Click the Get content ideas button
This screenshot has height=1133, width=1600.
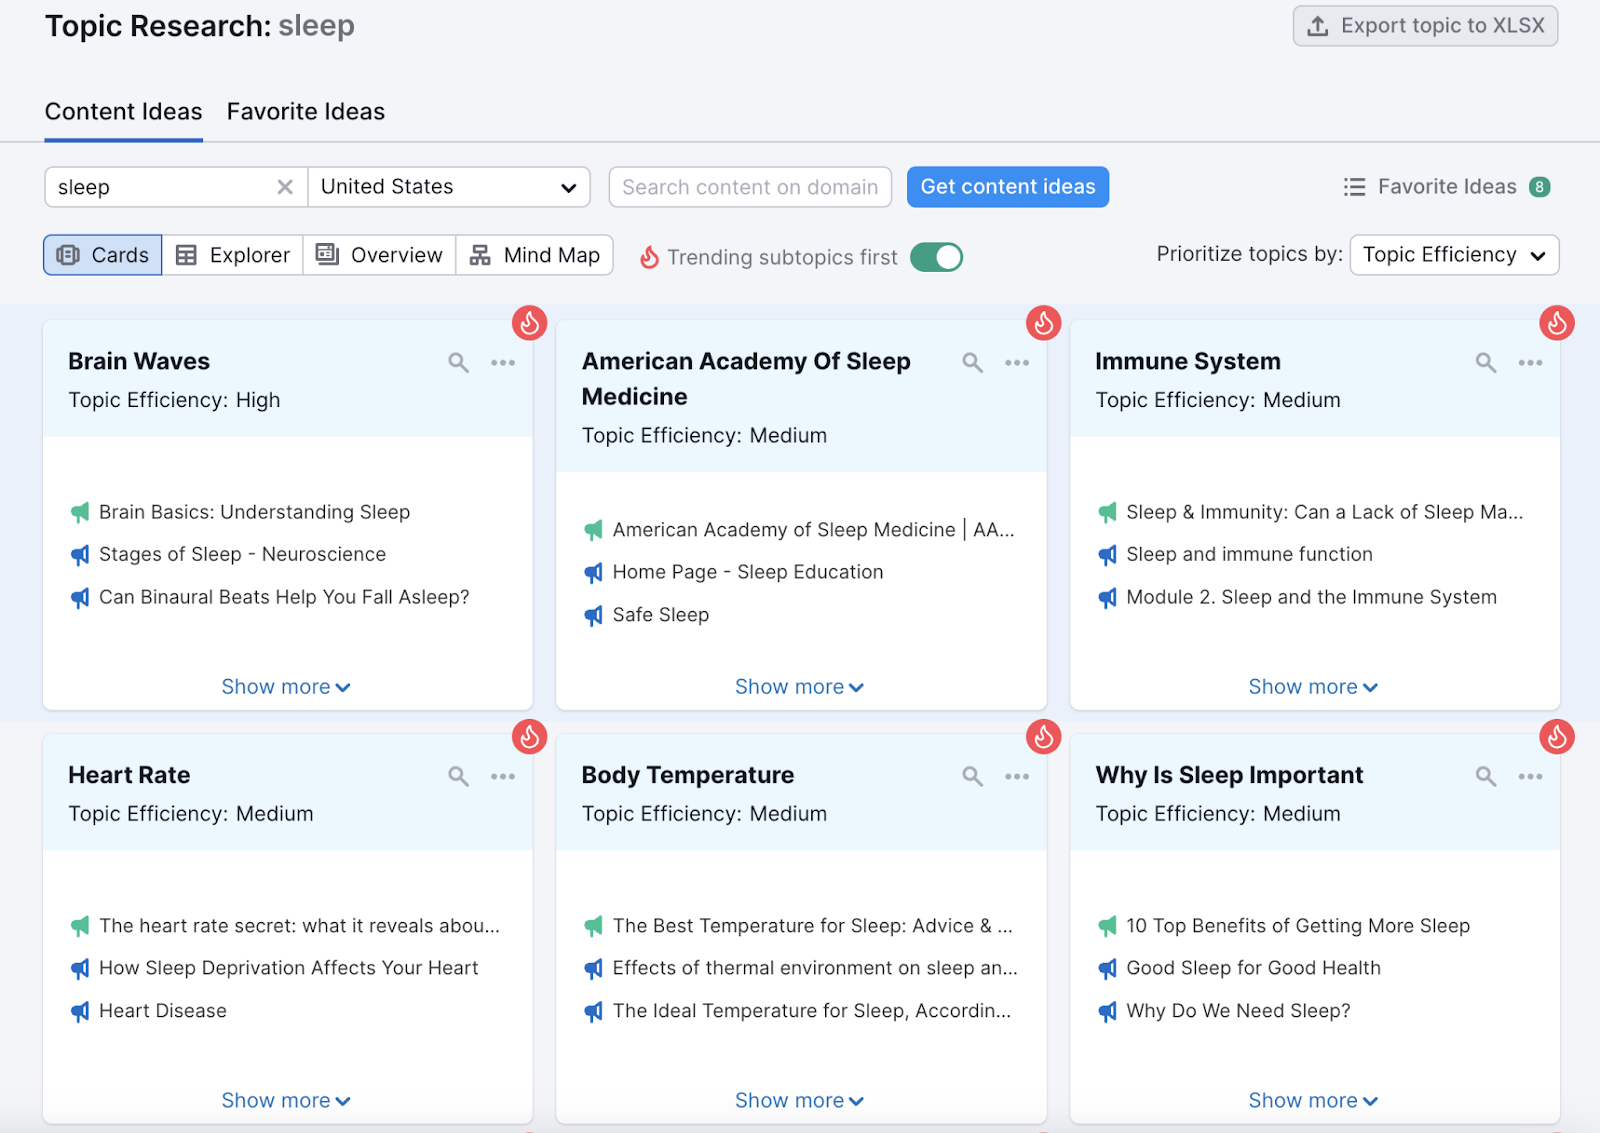coord(1007,186)
